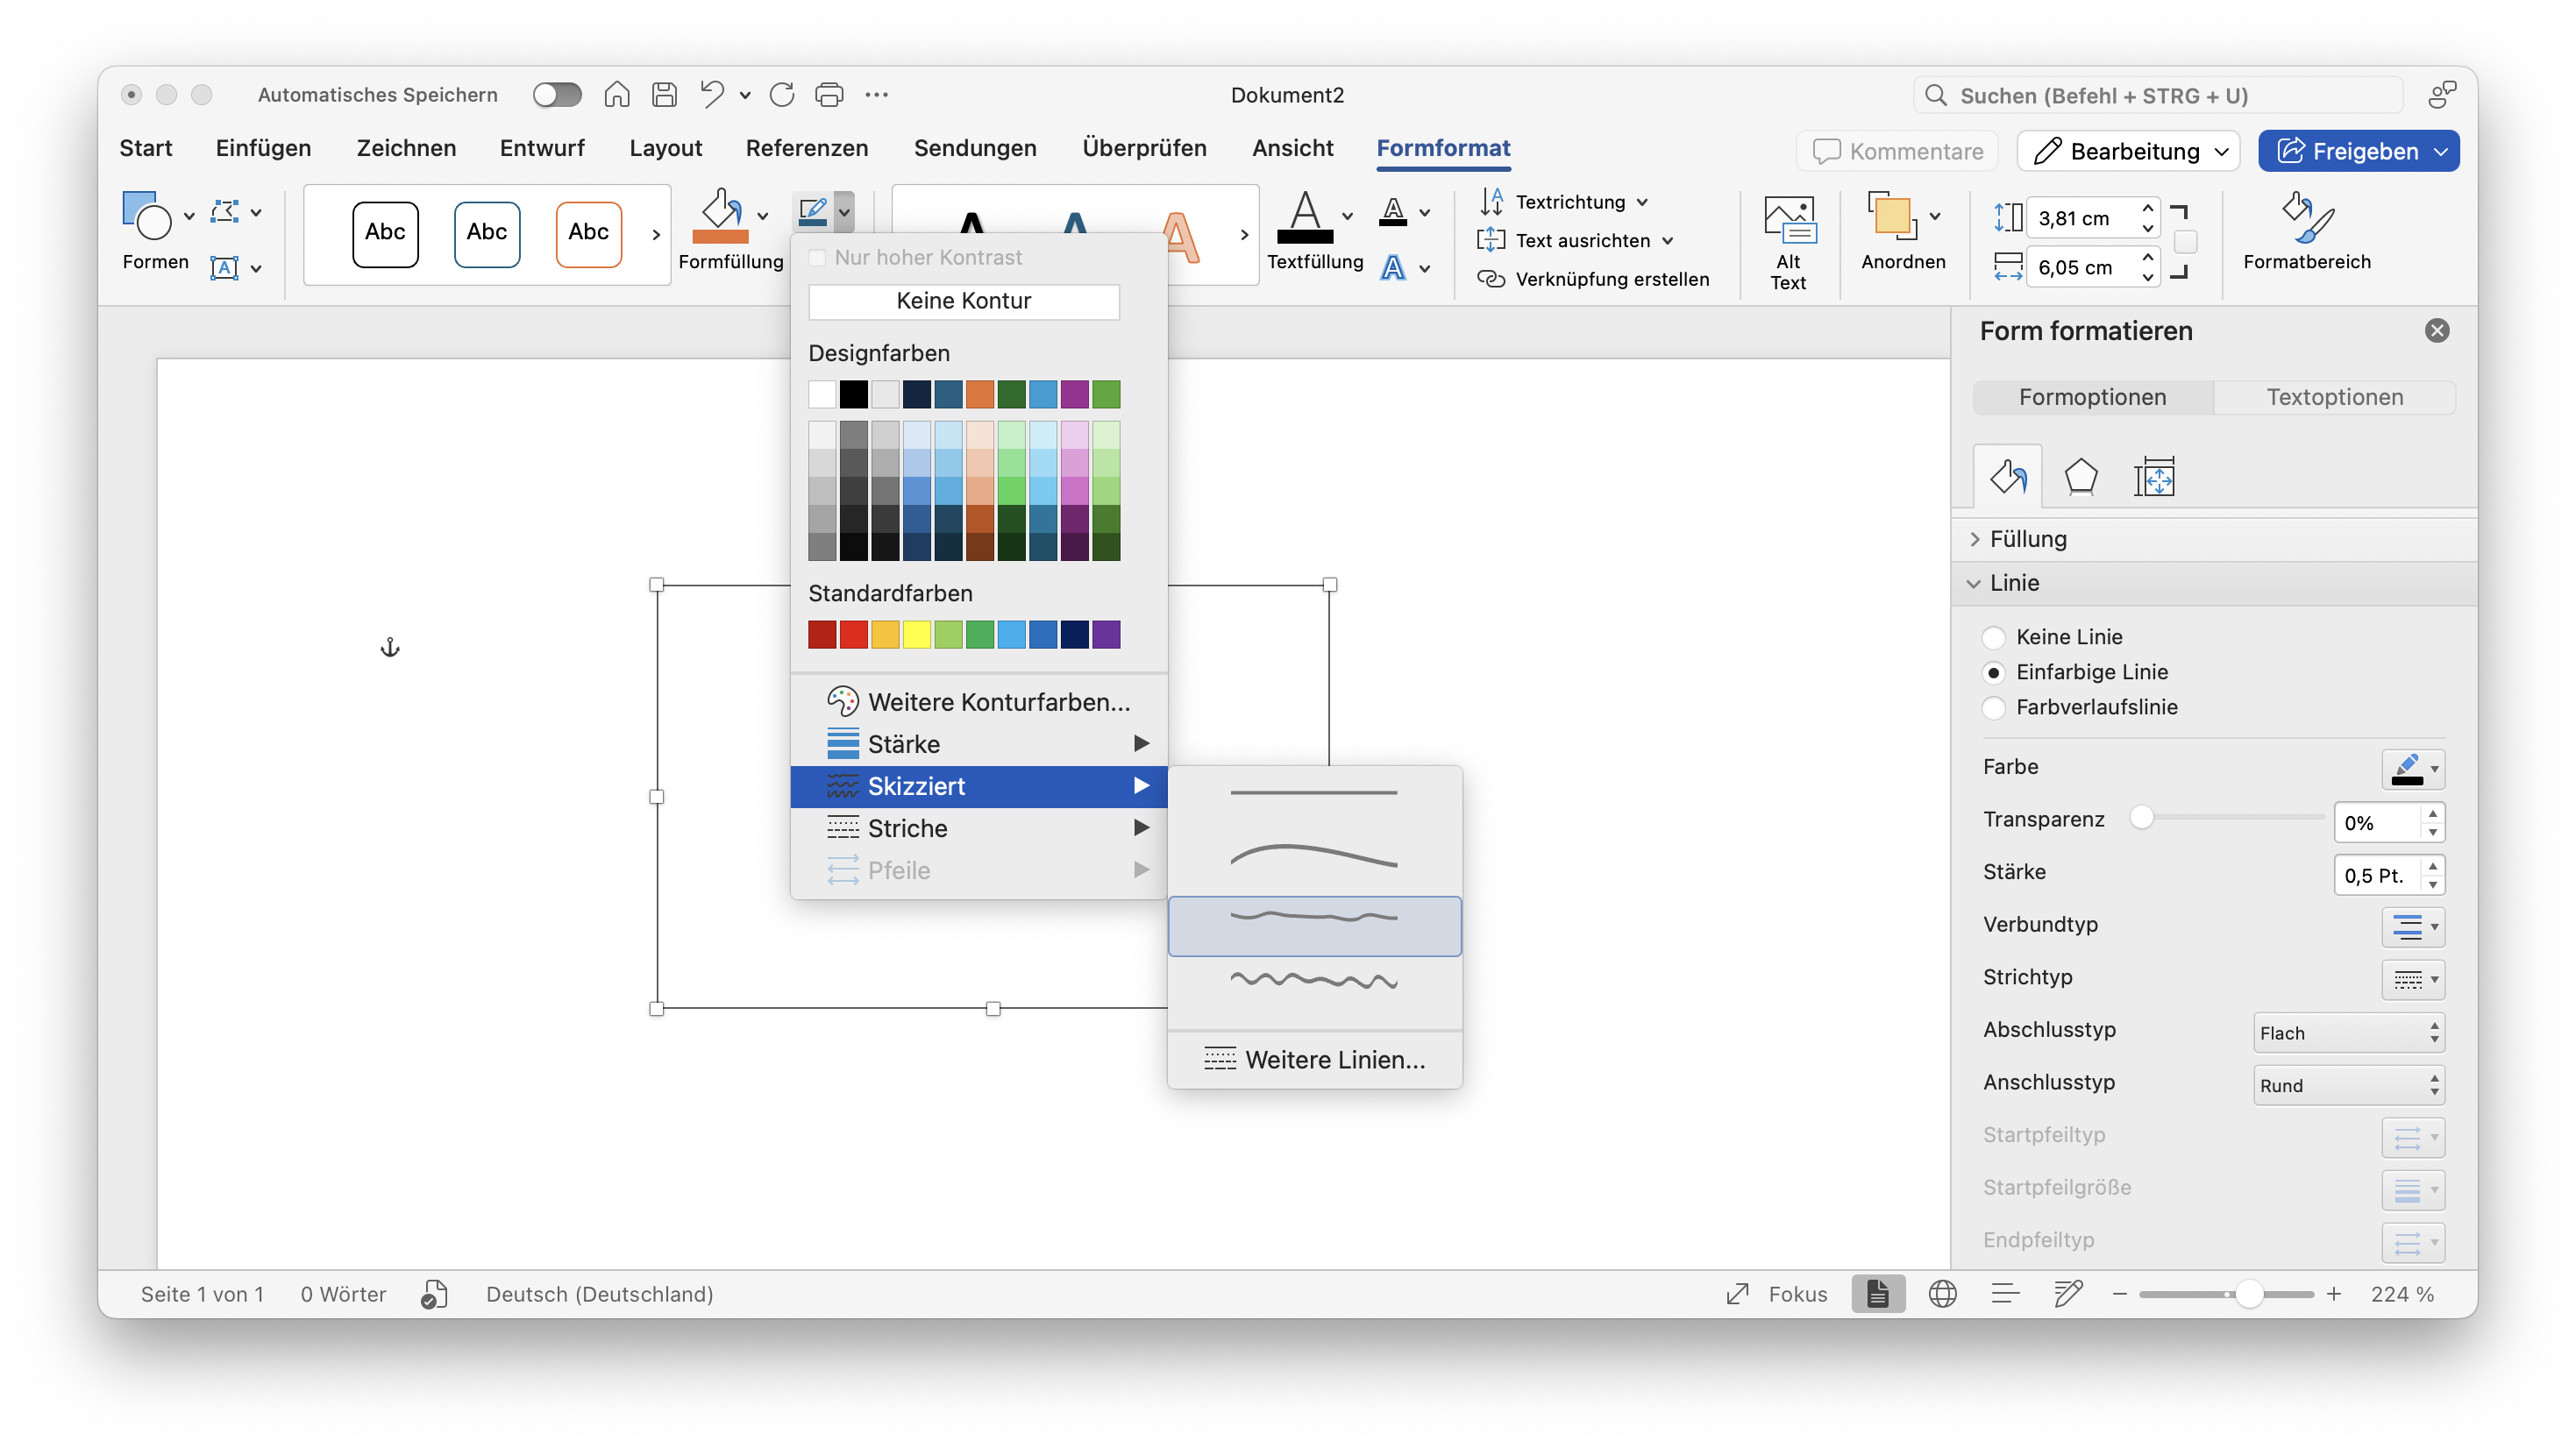Screen dimensions: 2576x1448
Task: Click the save disk icon
Action: click(x=664, y=95)
